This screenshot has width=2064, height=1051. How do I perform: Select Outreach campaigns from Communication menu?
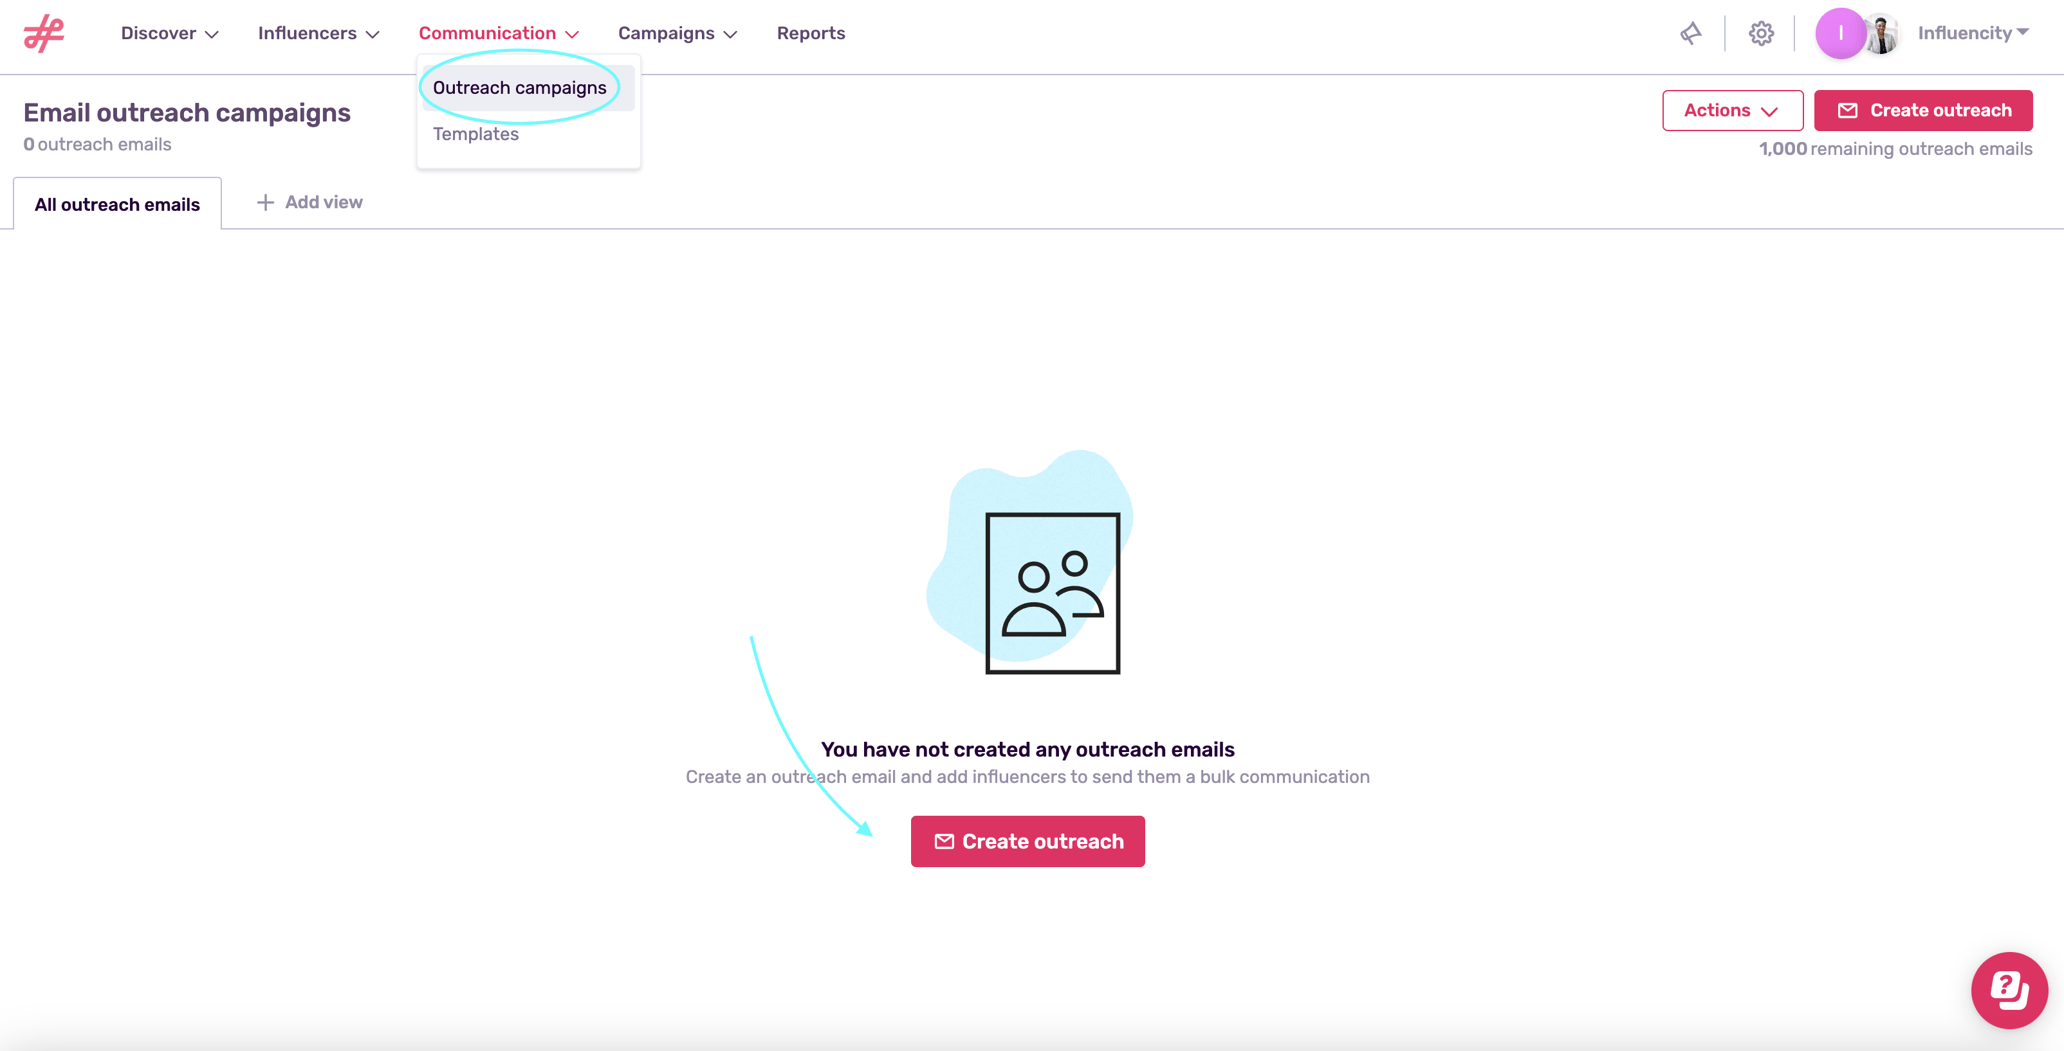(519, 87)
